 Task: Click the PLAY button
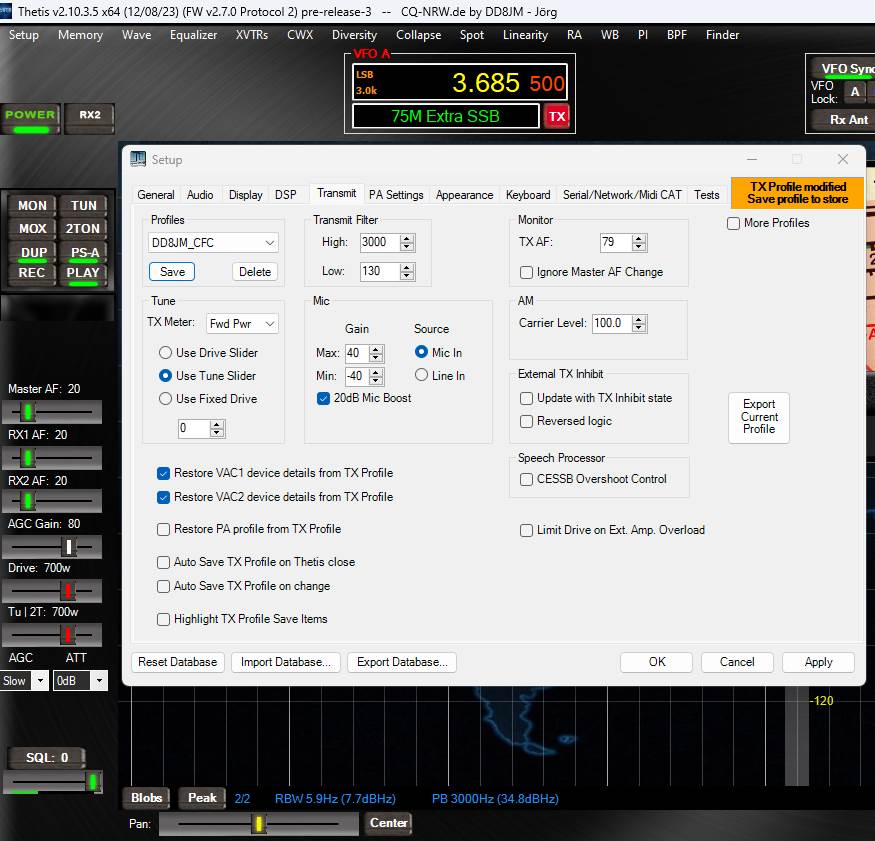pyautogui.click(x=83, y=273)
